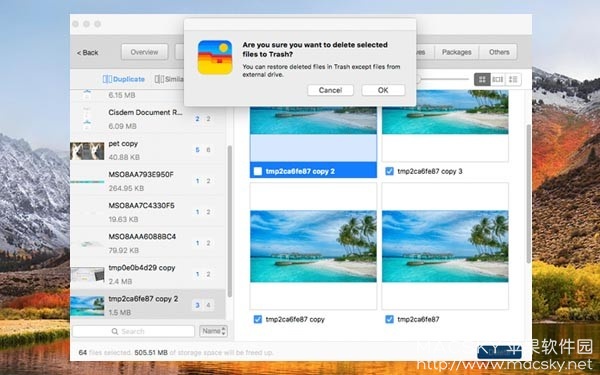The height and width of the screenshot is (375, 600).
Task: Check the tmp2ca6fe87 copy 2 checkbox
Action: 258,171
